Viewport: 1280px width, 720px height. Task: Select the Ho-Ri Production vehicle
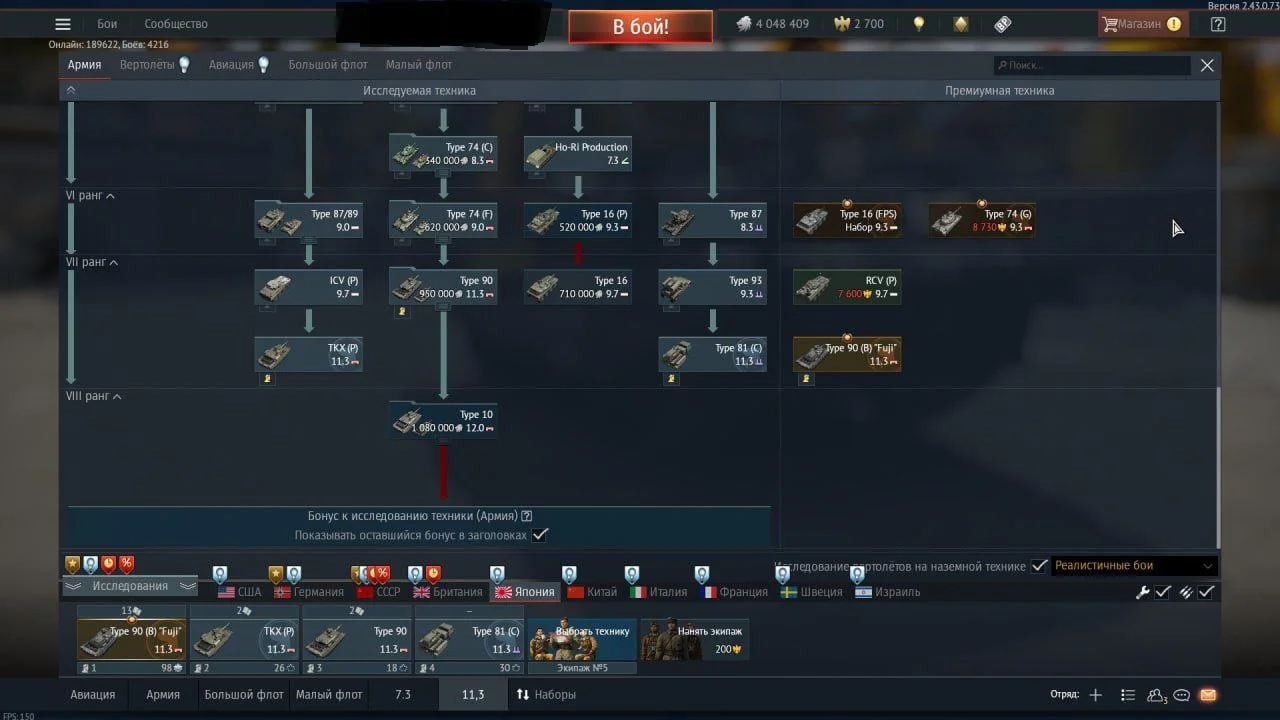pos(578,153)
